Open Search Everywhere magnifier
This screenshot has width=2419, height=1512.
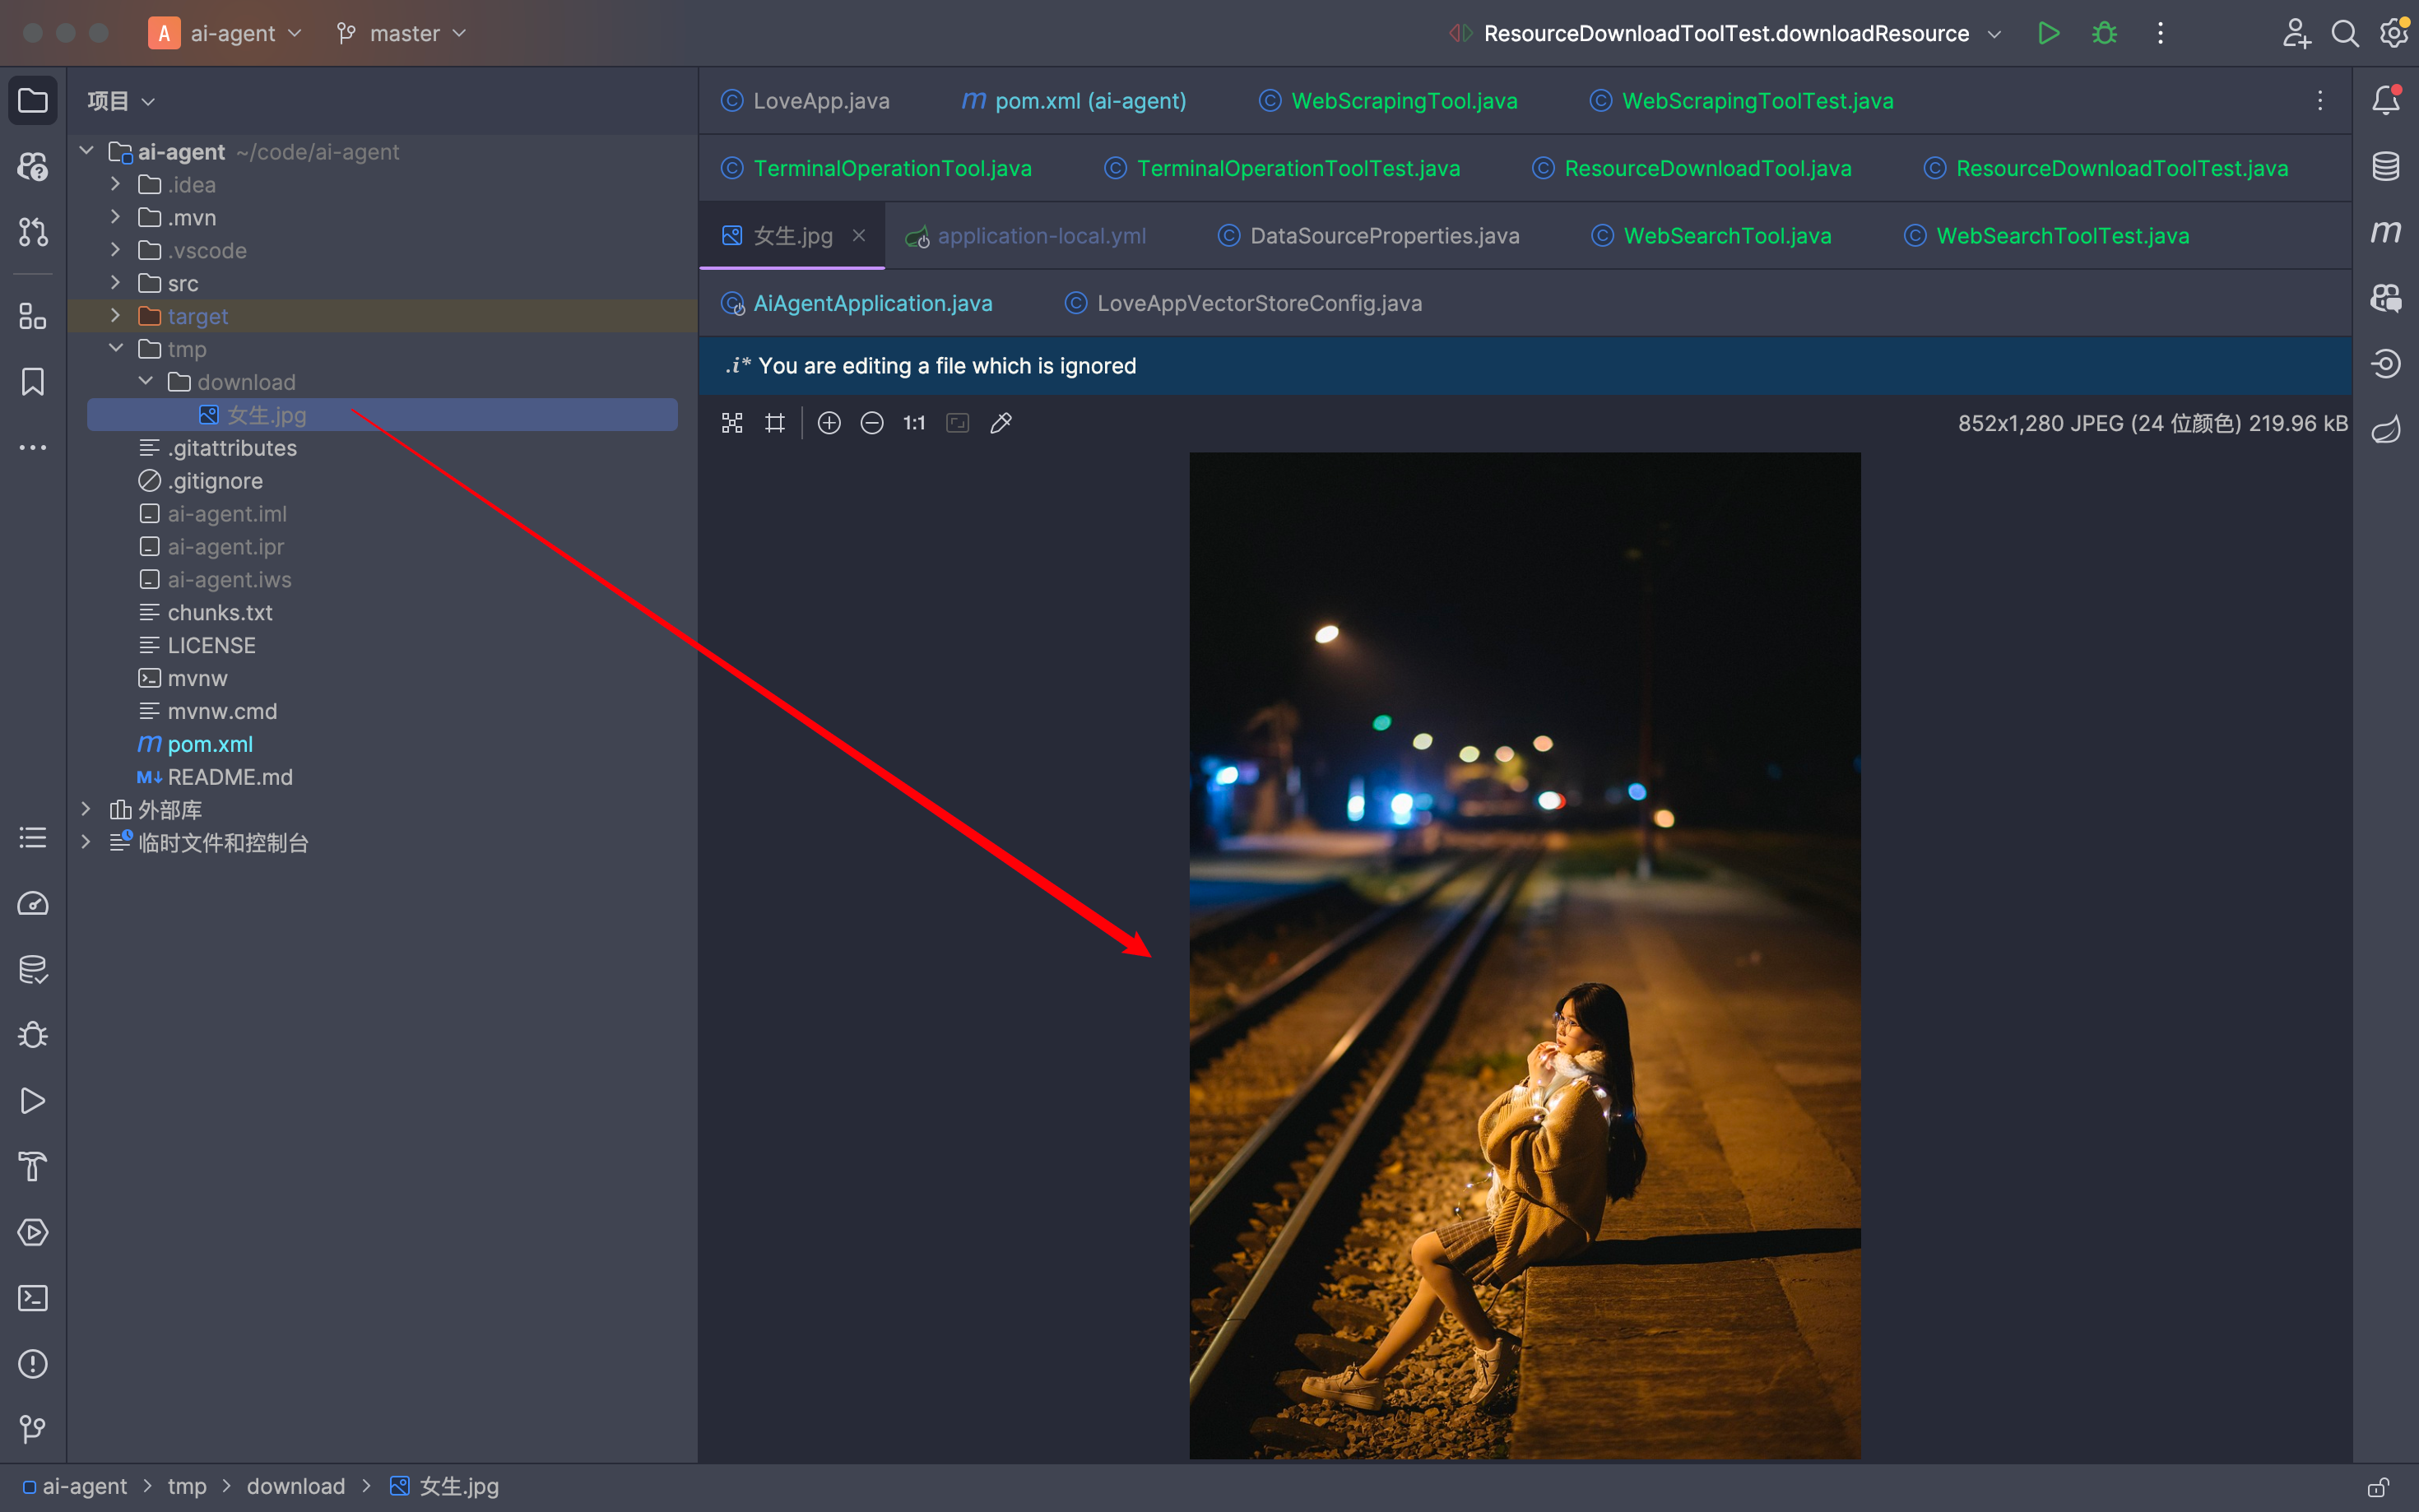2344,33
